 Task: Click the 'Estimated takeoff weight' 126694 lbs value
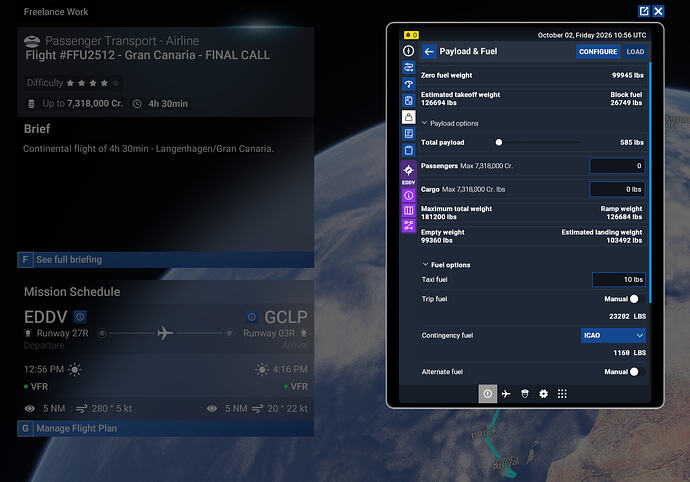[x=438, y=103]
